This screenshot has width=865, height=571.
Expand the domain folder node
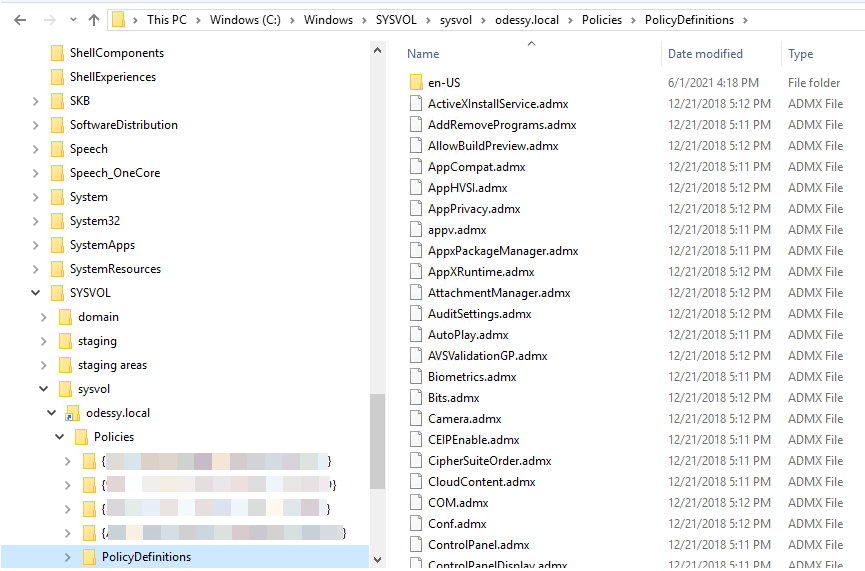click(x=44, y=317)
